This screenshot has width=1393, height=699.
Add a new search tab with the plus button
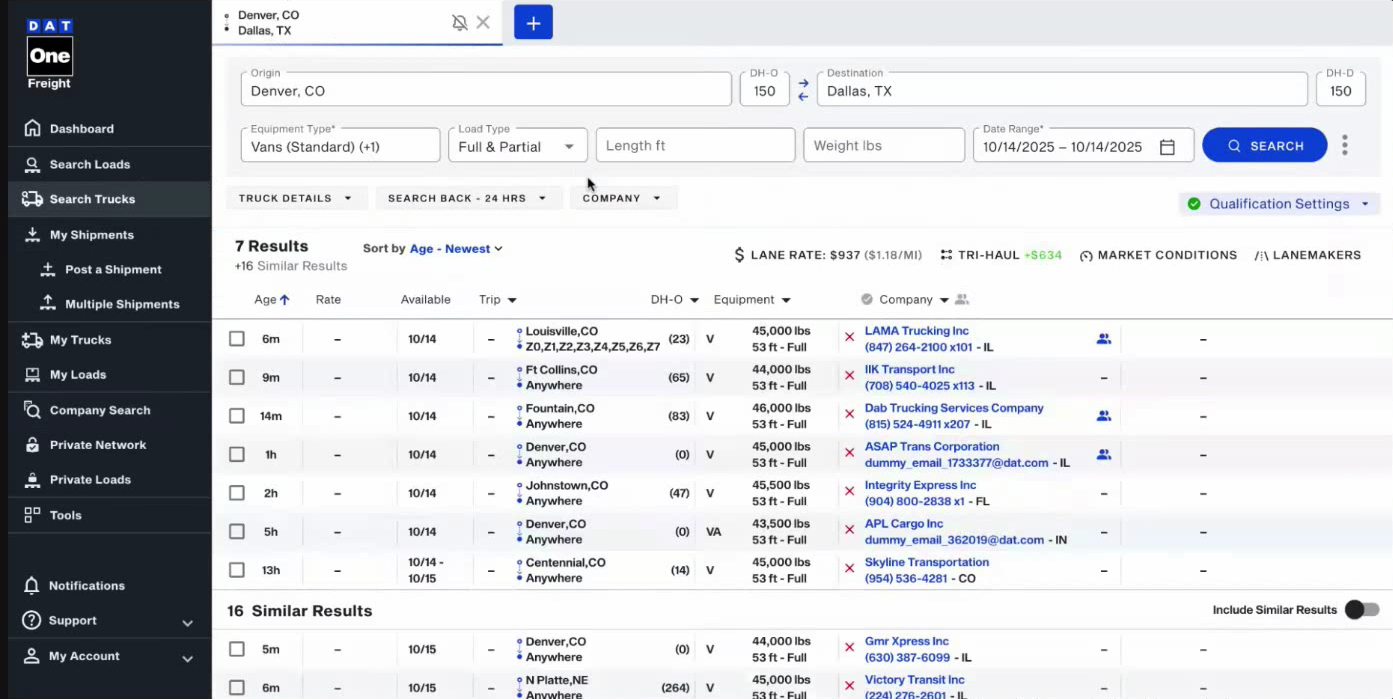coord(533,23)
